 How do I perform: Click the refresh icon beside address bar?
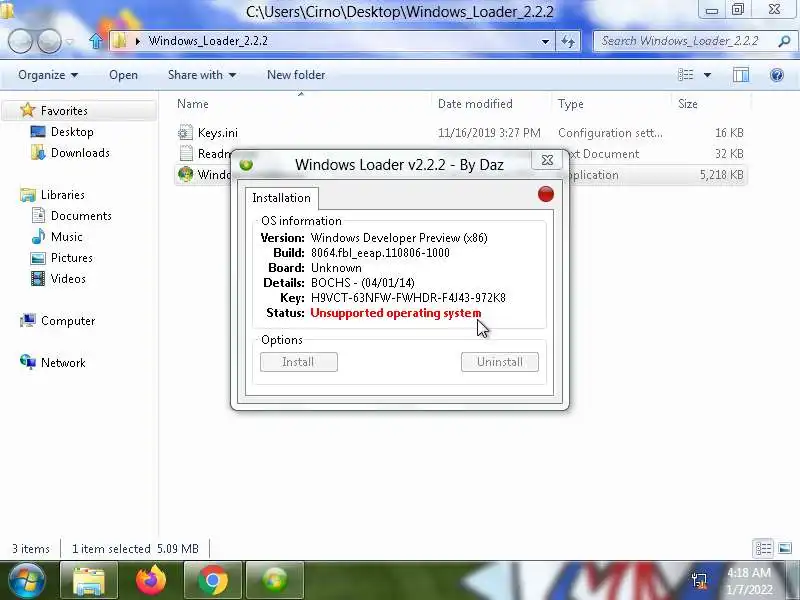(568, 41)
